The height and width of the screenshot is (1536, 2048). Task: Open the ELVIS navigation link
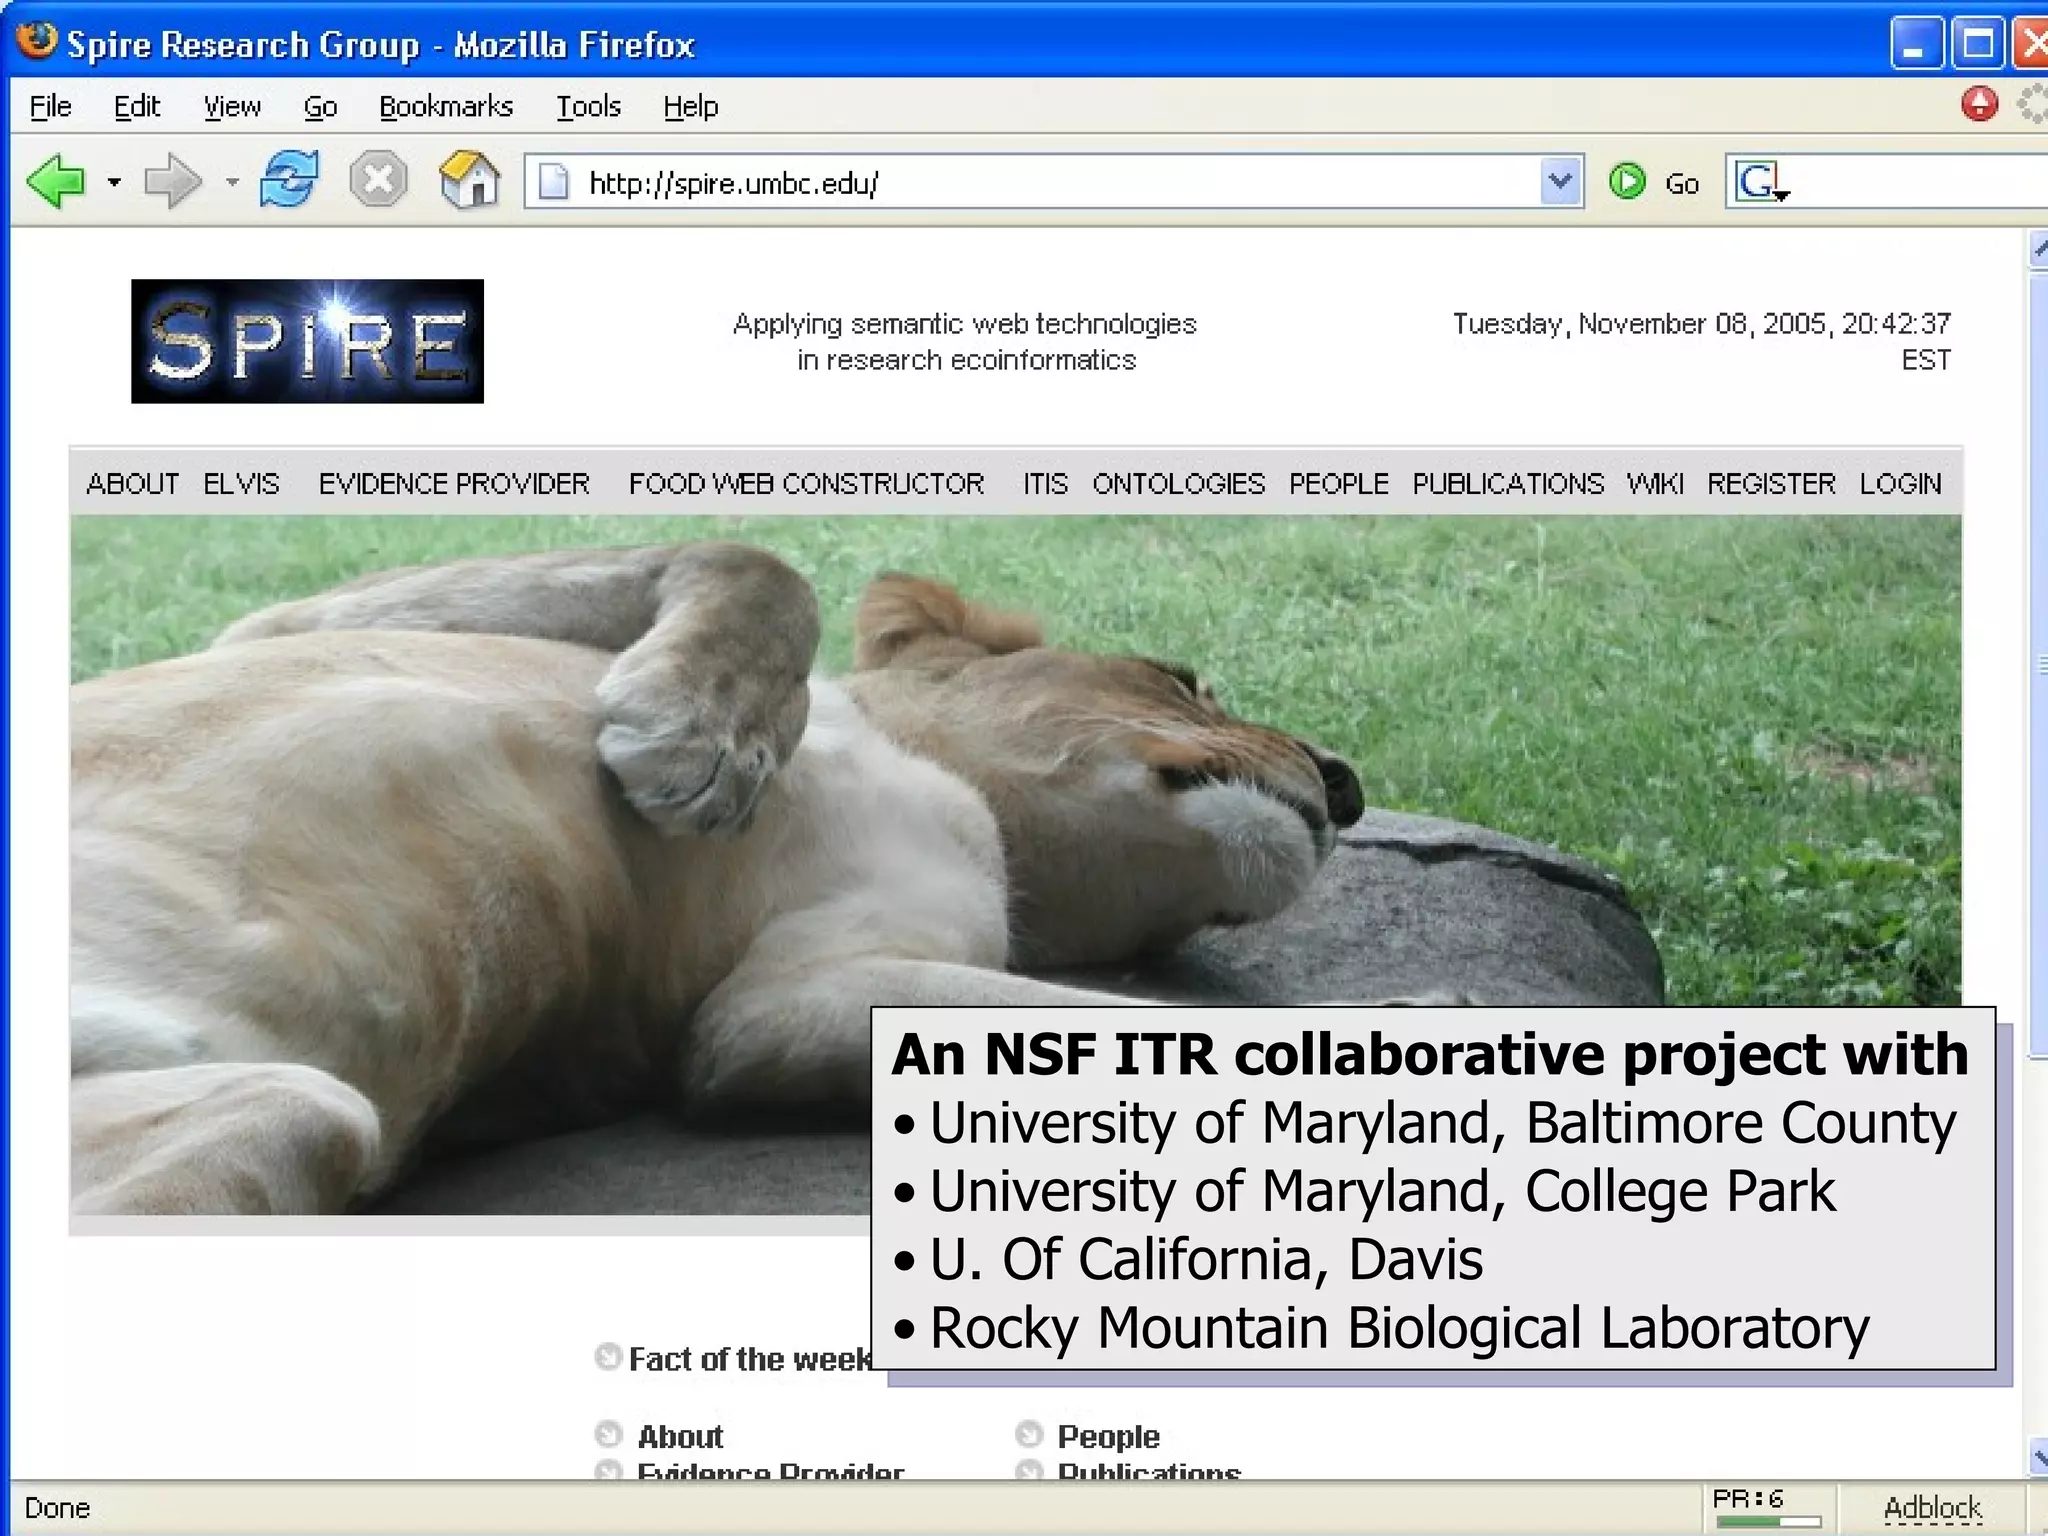[x=241, y=484]
